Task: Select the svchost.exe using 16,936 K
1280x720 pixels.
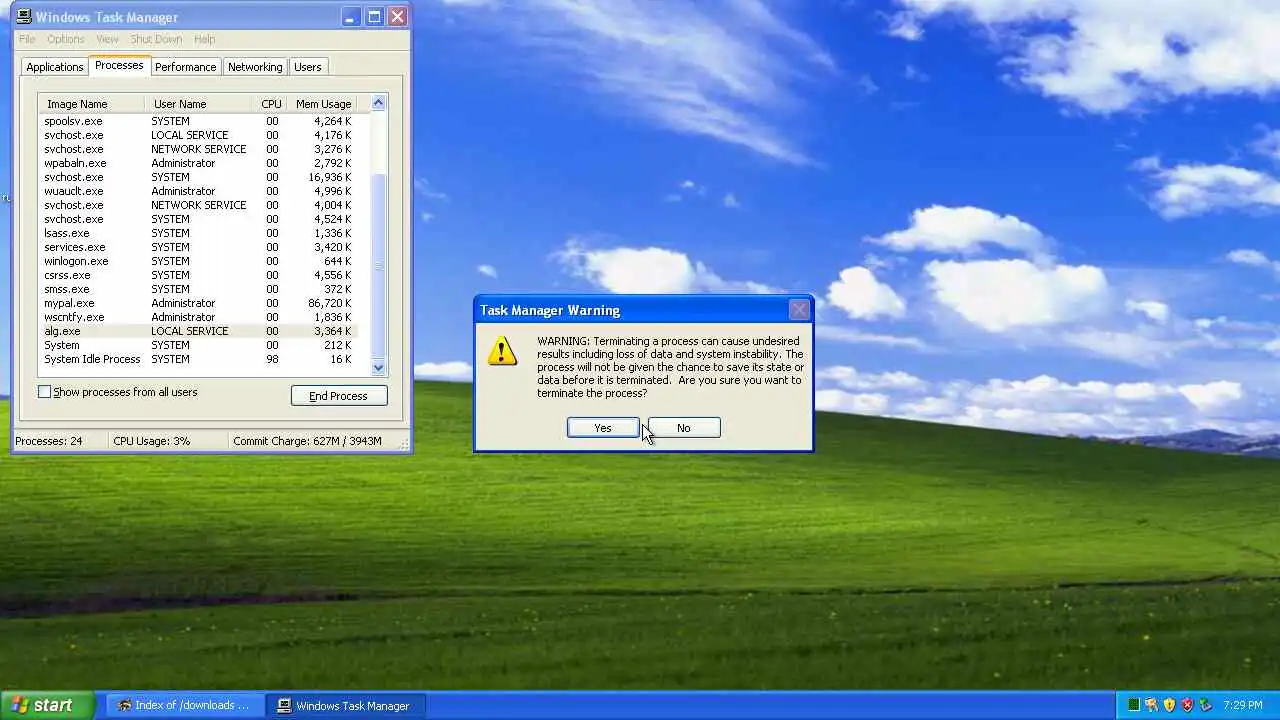Action: coord(198,177)
